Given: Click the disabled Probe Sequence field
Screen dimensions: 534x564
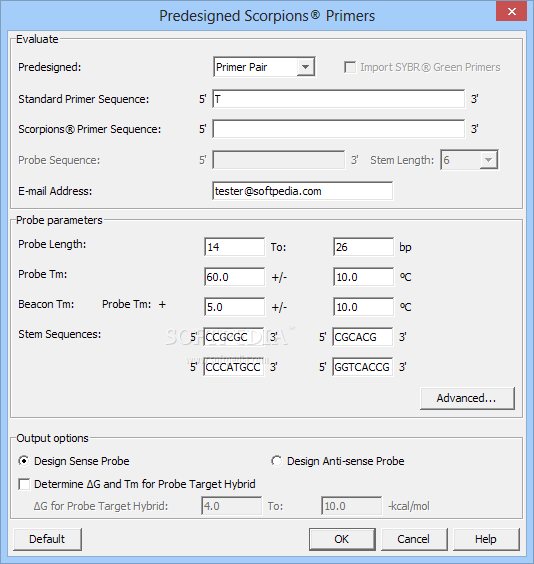Looking at the screenshot, I should click(278, 160).
